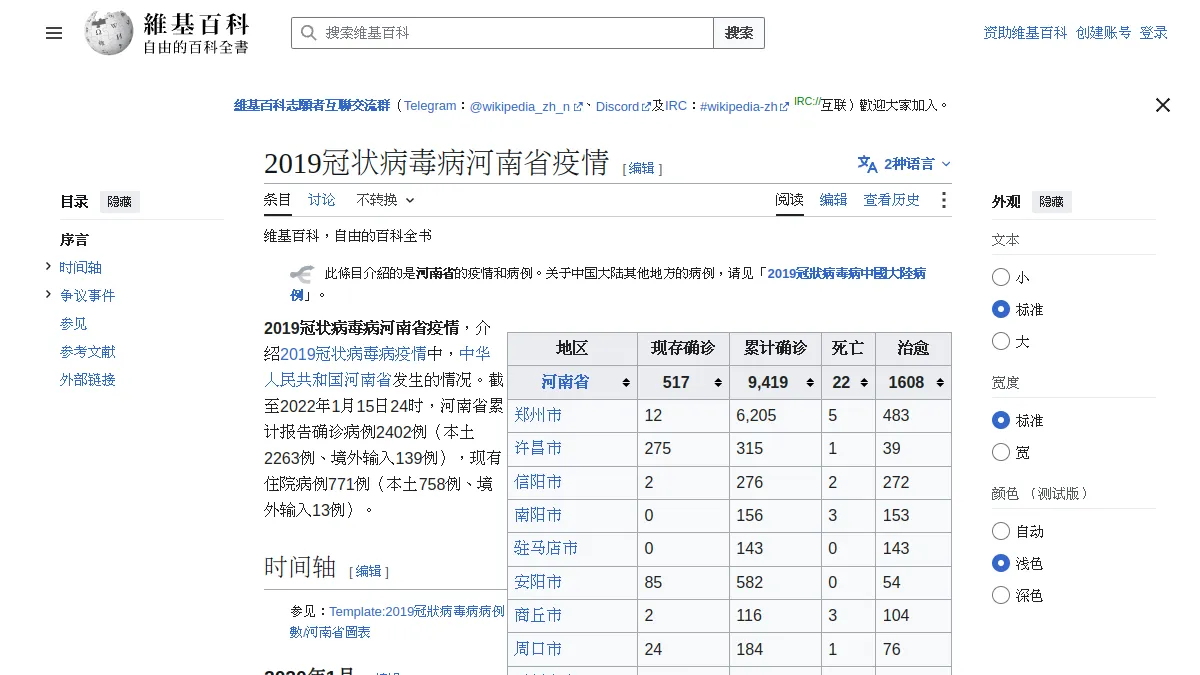Open the 信阳市 table link
The image size is (1200, 675).
pos(538,482)
